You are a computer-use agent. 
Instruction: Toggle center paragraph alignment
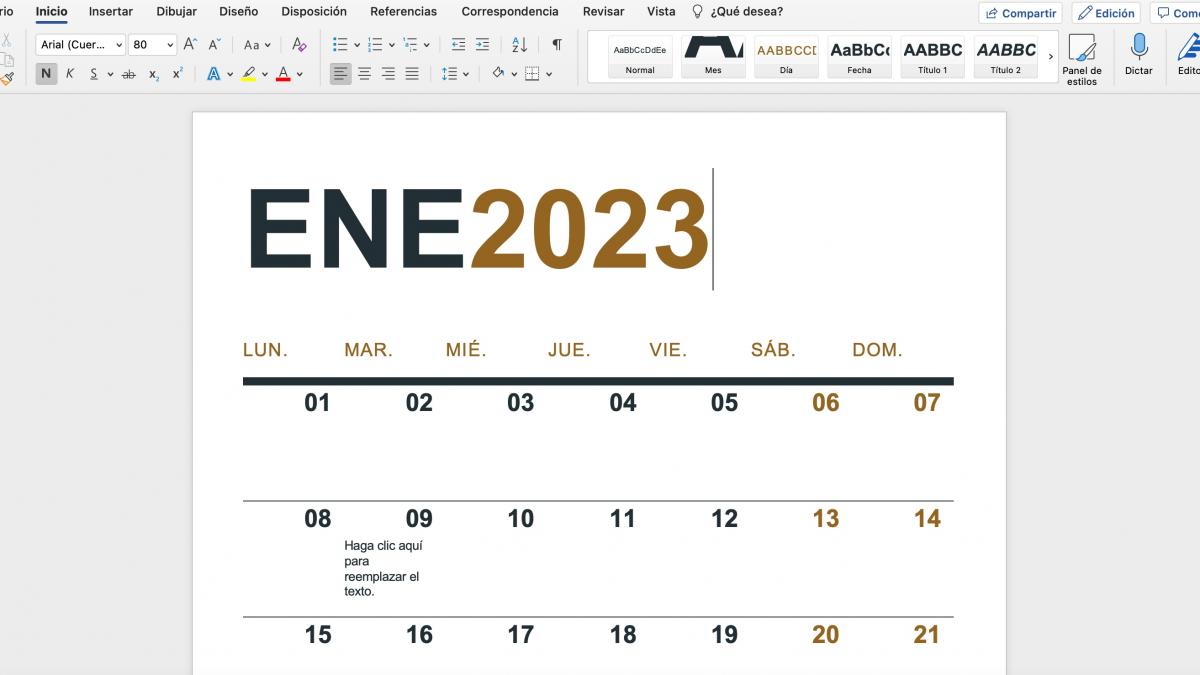364,72
